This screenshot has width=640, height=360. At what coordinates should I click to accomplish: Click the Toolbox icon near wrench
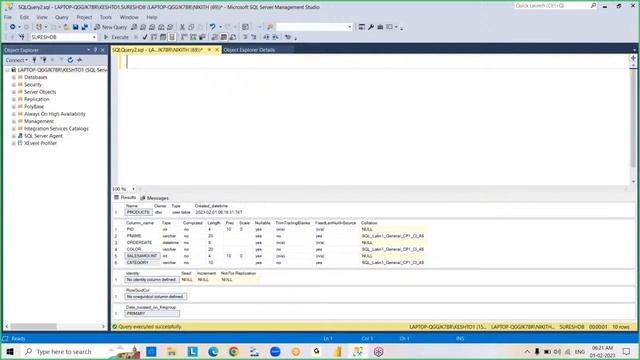click(380, 27)
